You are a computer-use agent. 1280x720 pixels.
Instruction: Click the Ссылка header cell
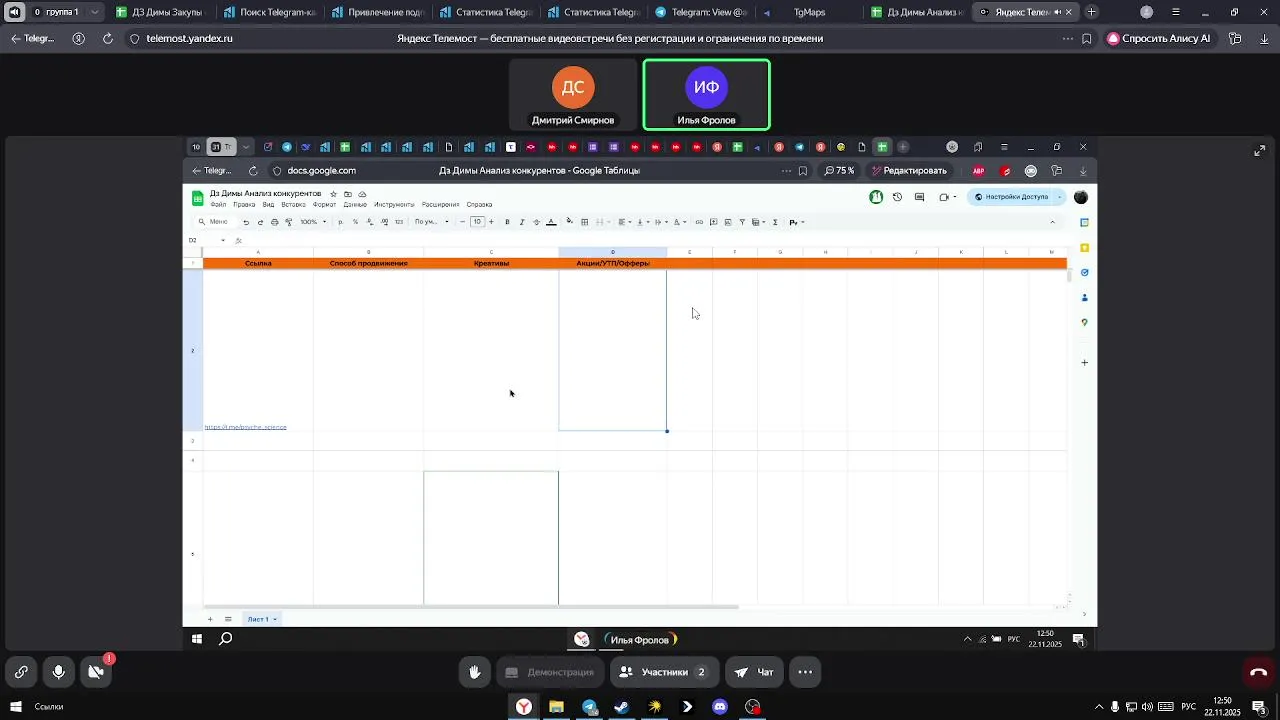[x=258, y=263]
